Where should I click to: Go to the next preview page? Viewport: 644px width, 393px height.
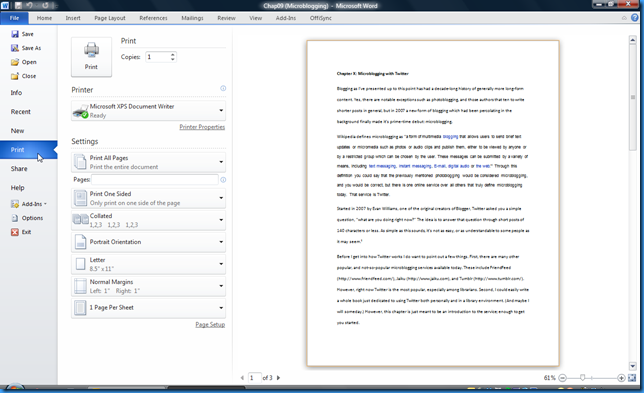[x=278, y=377]
